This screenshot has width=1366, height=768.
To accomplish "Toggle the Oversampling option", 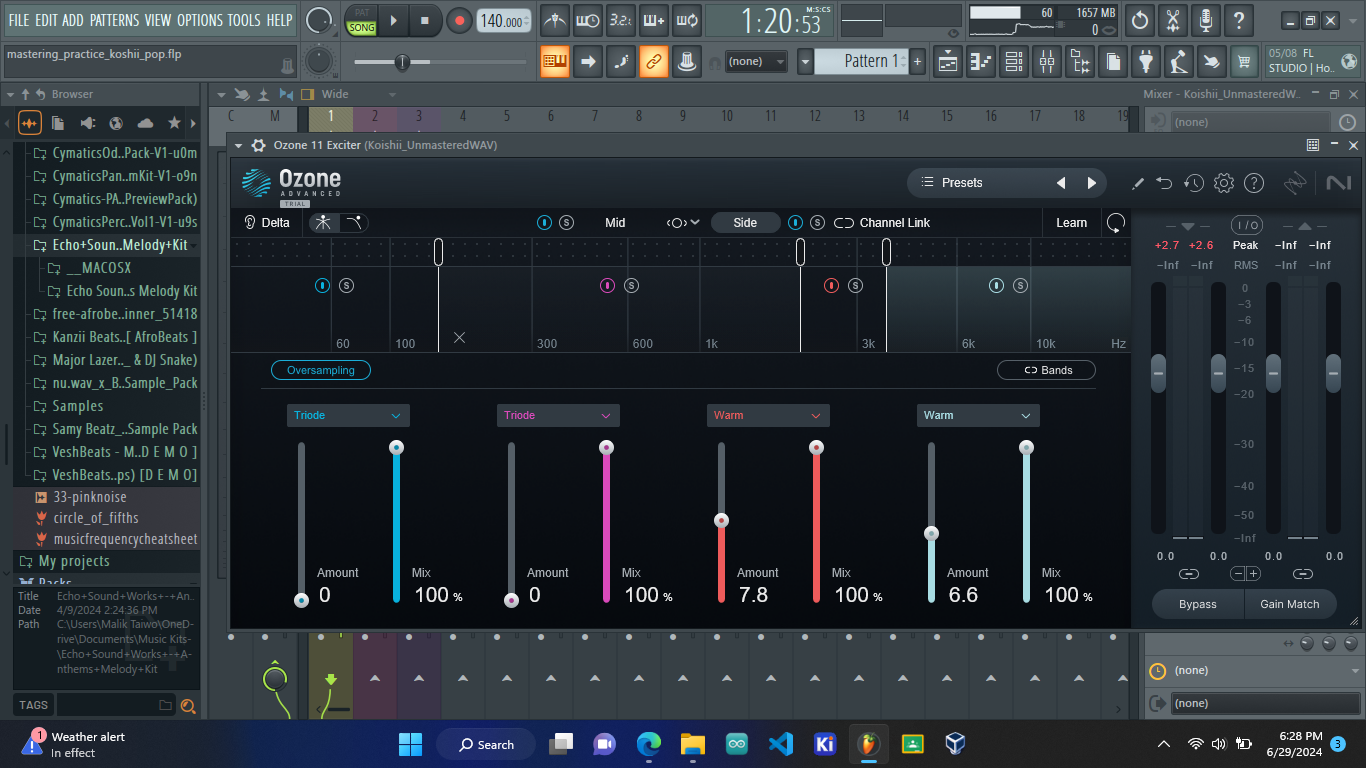I will (x=321, y=370).
